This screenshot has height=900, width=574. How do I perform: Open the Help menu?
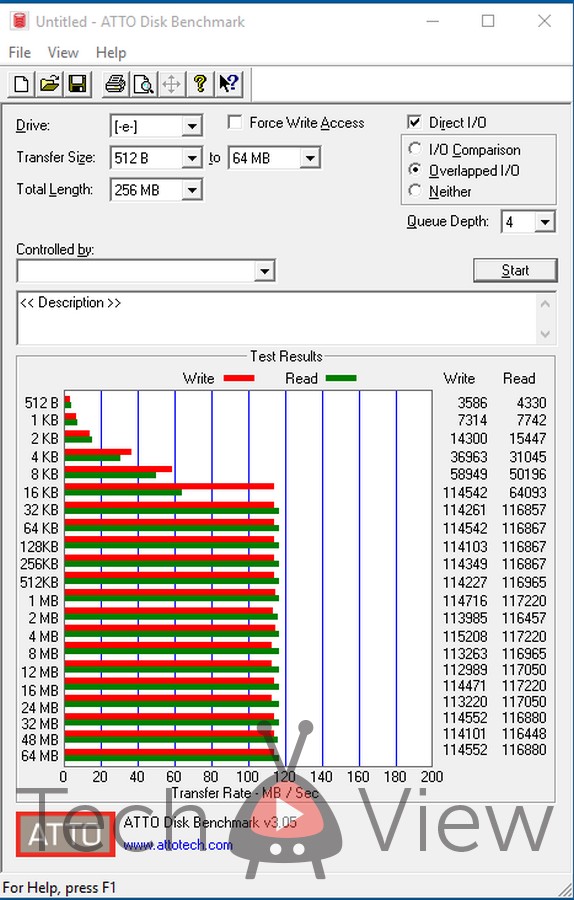point(111,53)
